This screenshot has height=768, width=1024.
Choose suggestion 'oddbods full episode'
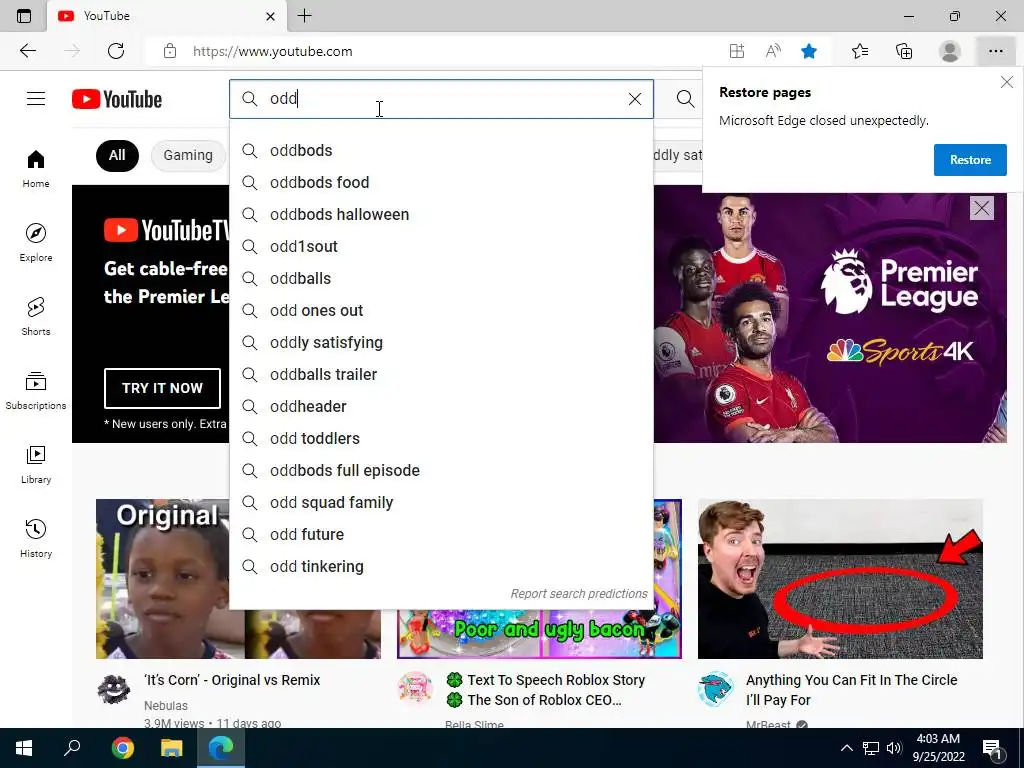tap(441, 470)
